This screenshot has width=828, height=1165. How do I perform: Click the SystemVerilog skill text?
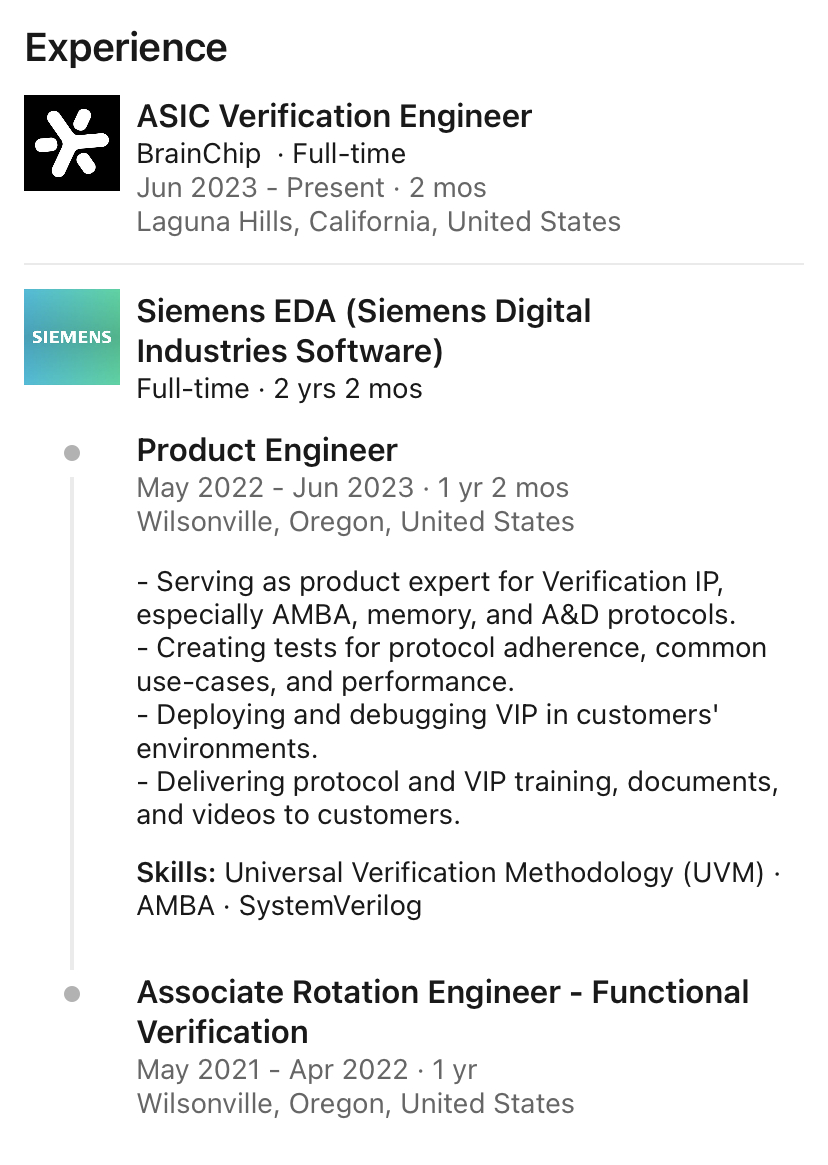(x=330, y=906)
